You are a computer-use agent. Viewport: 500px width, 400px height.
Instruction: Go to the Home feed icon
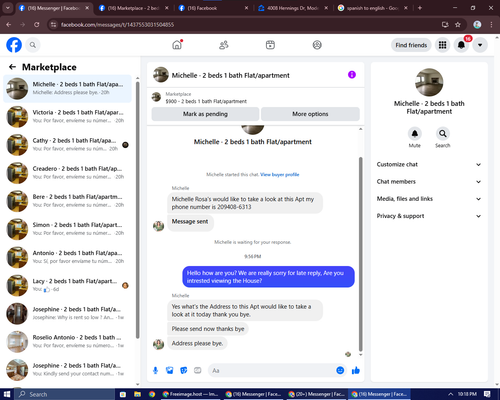(177, 45)
